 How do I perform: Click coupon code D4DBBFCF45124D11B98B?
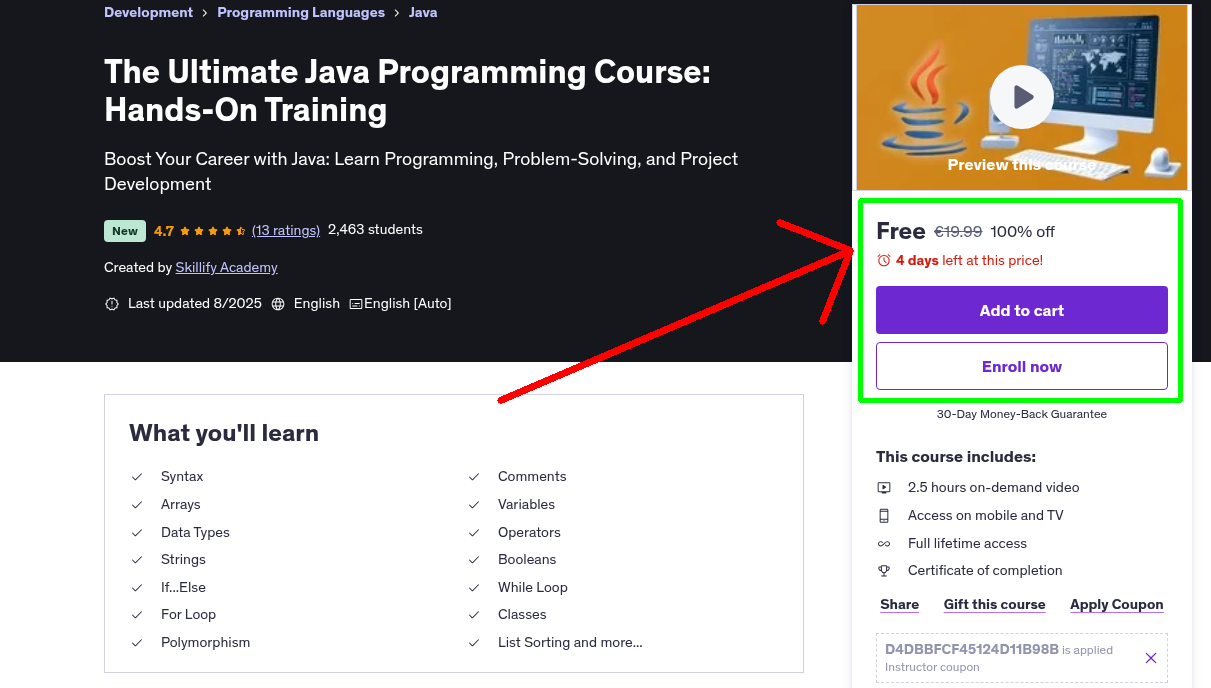pos(972,649)
